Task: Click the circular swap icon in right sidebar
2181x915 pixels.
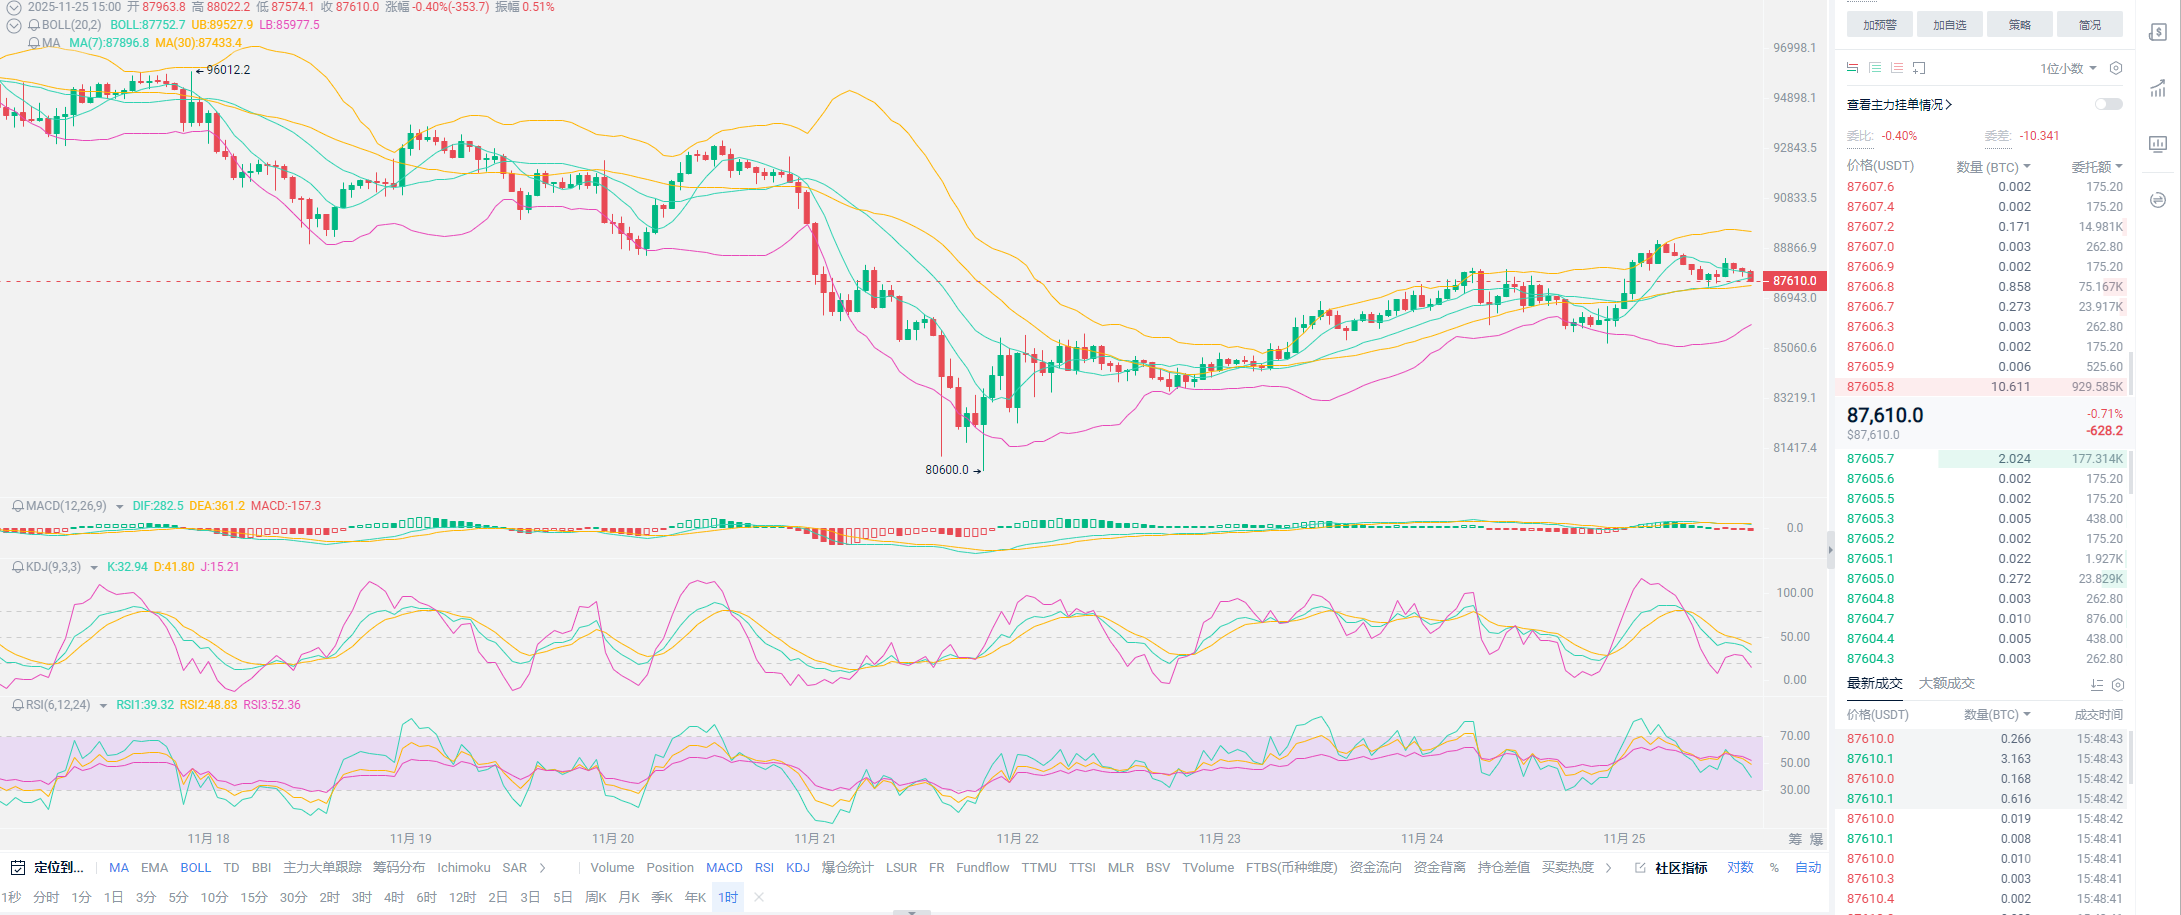Action: click(x=2158, y=200)
